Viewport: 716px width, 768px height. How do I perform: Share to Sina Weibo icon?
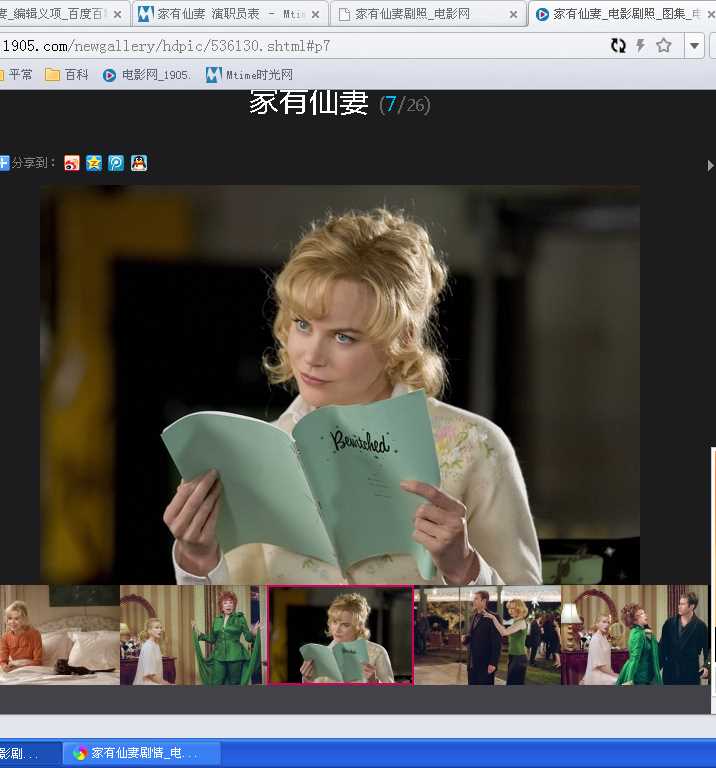coord(72,163)
